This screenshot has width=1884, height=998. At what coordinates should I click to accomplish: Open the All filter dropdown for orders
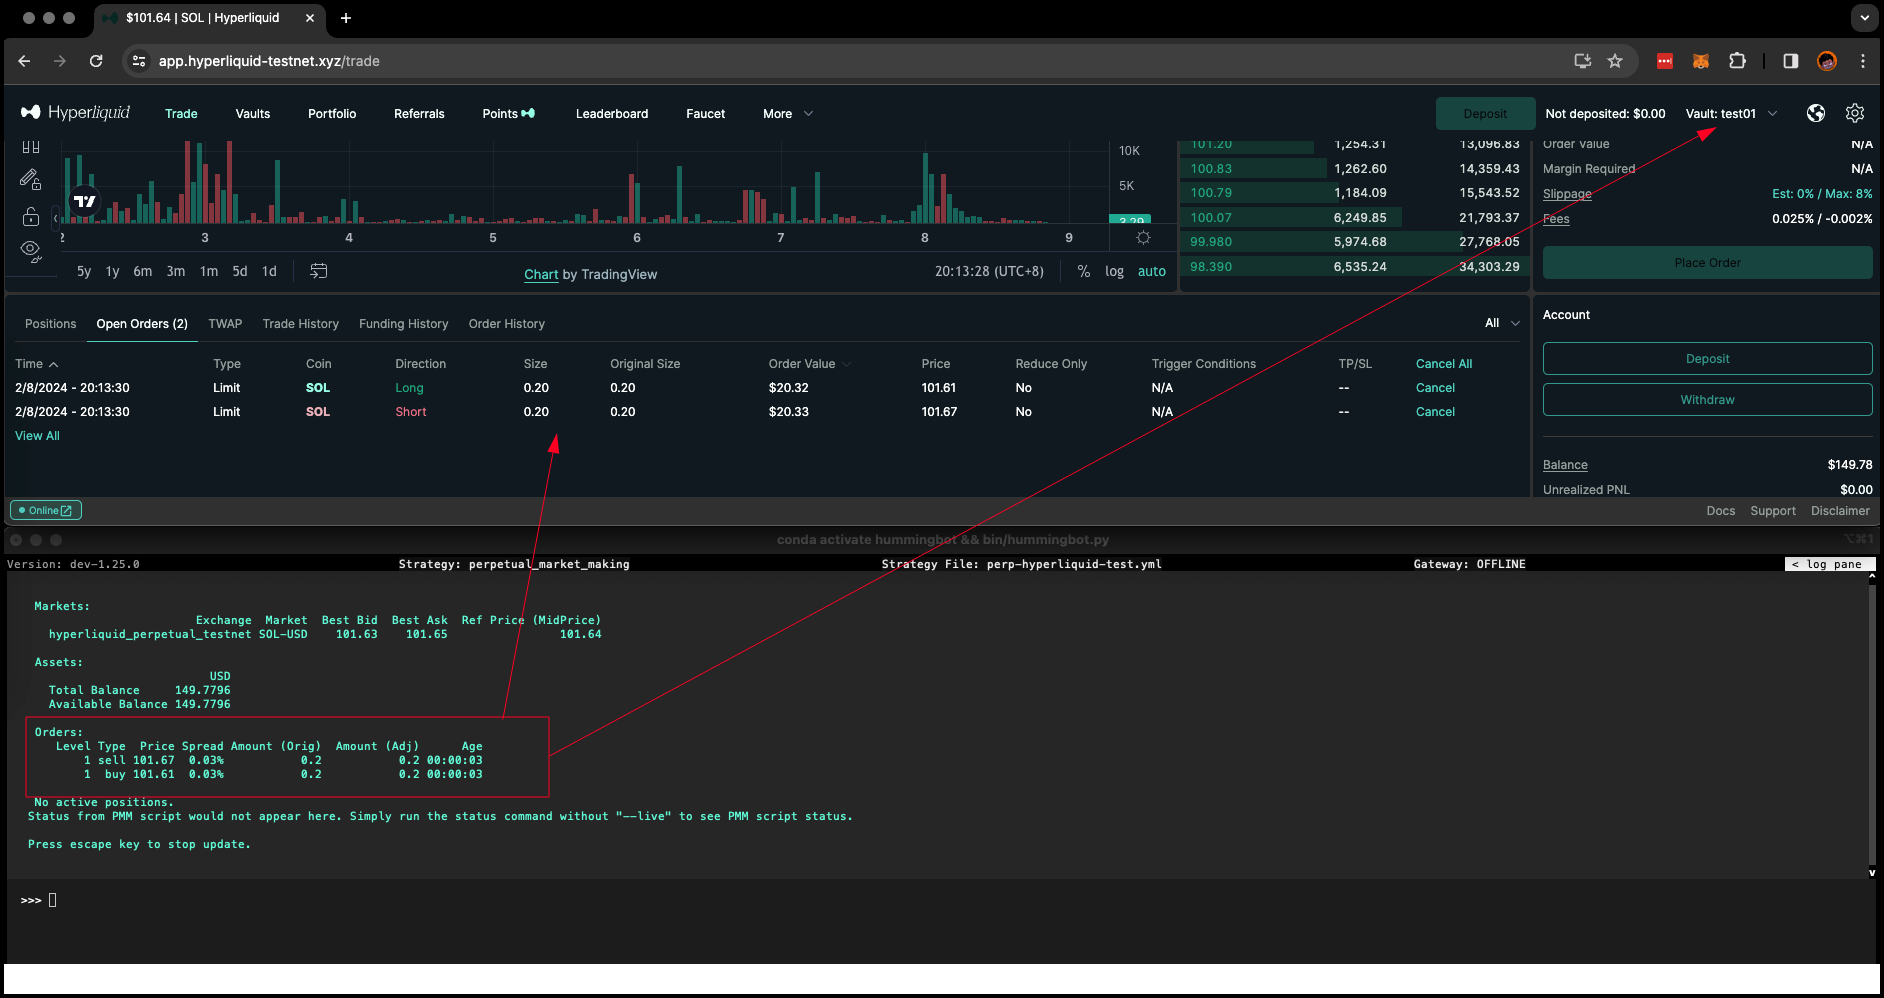pos(1502,323)
